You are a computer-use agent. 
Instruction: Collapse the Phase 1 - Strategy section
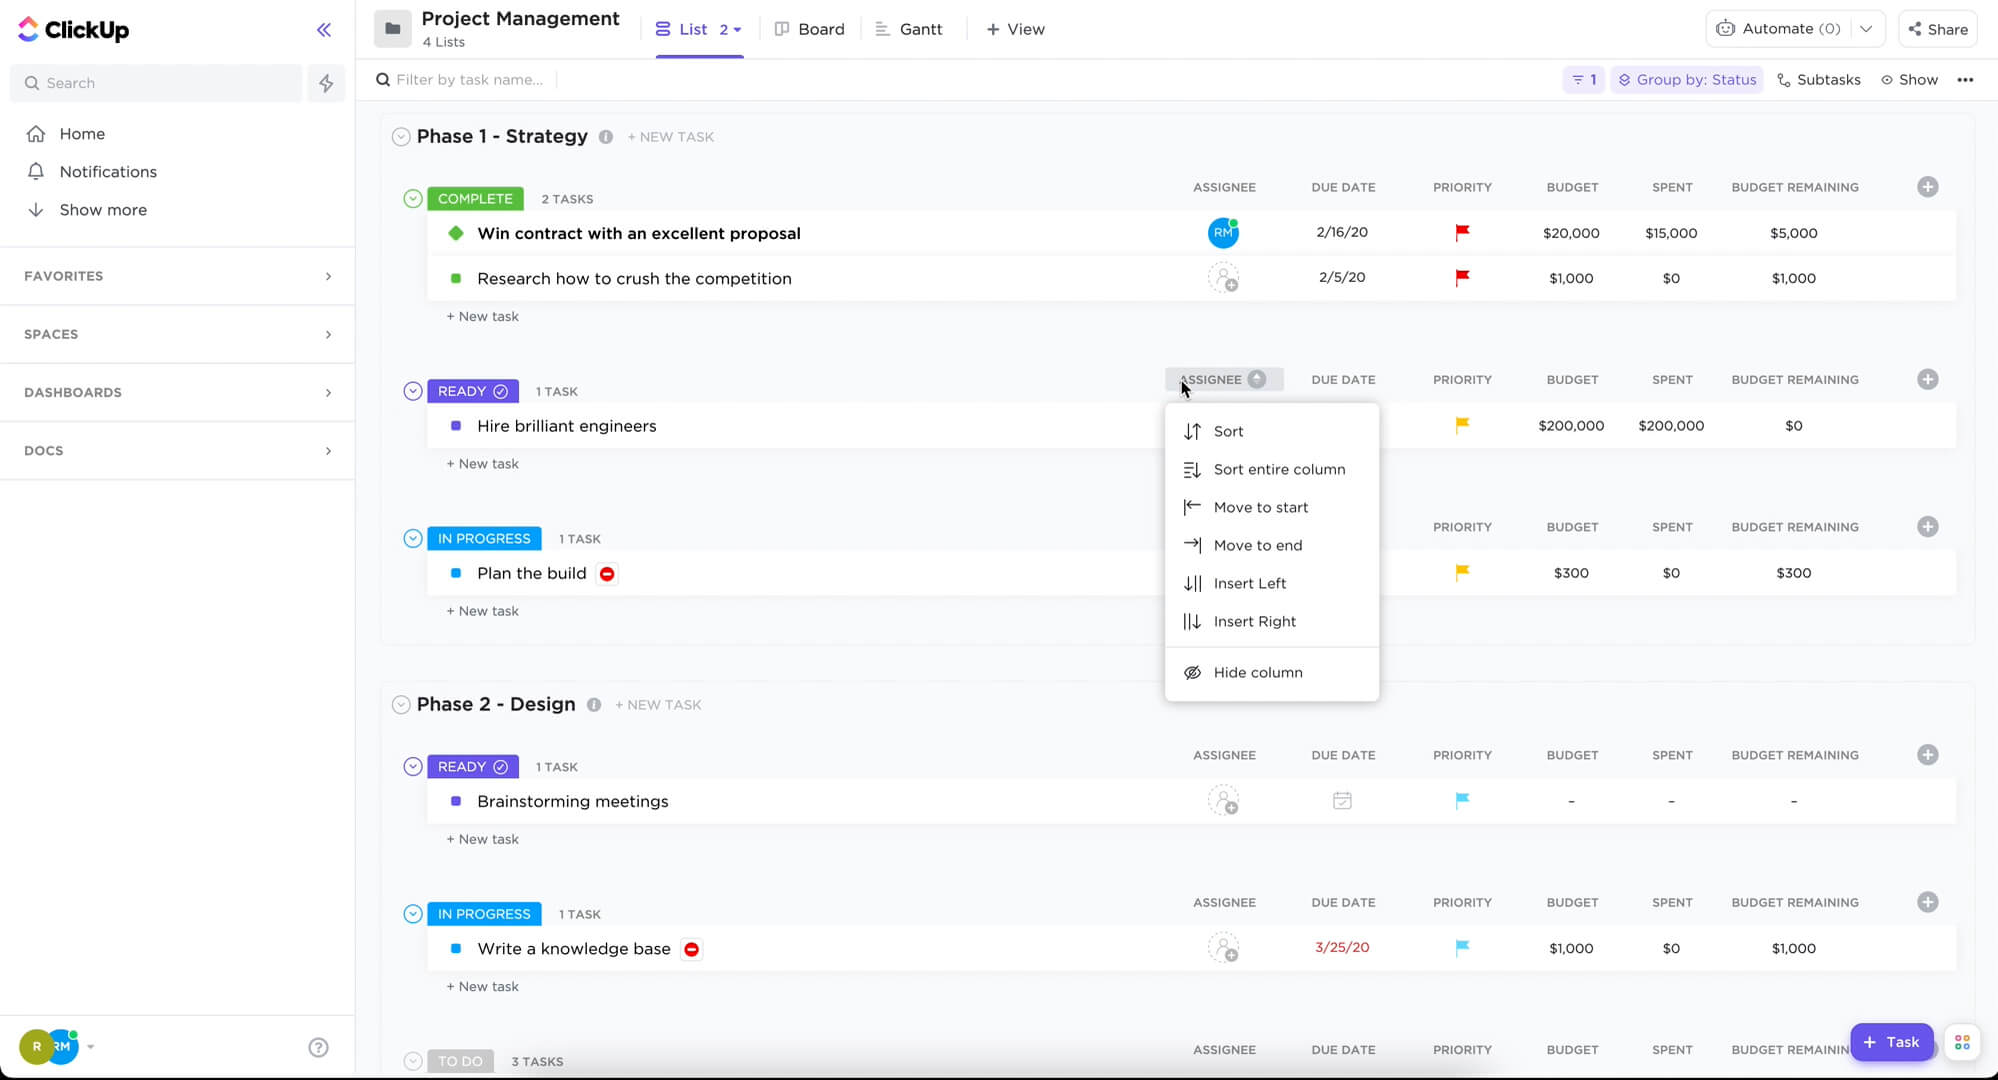click(400, 136)
